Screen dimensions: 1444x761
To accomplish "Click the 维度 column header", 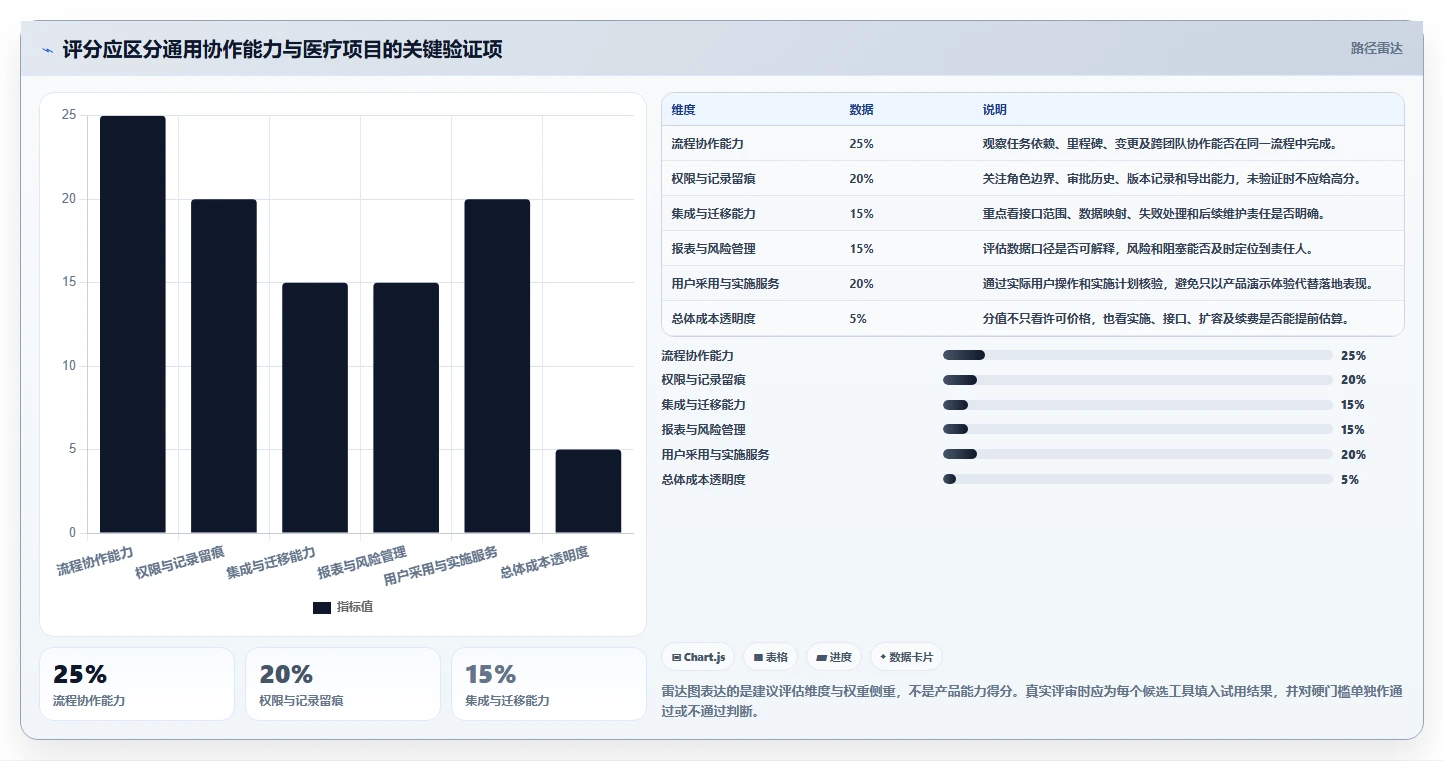I will pos(684,109).
